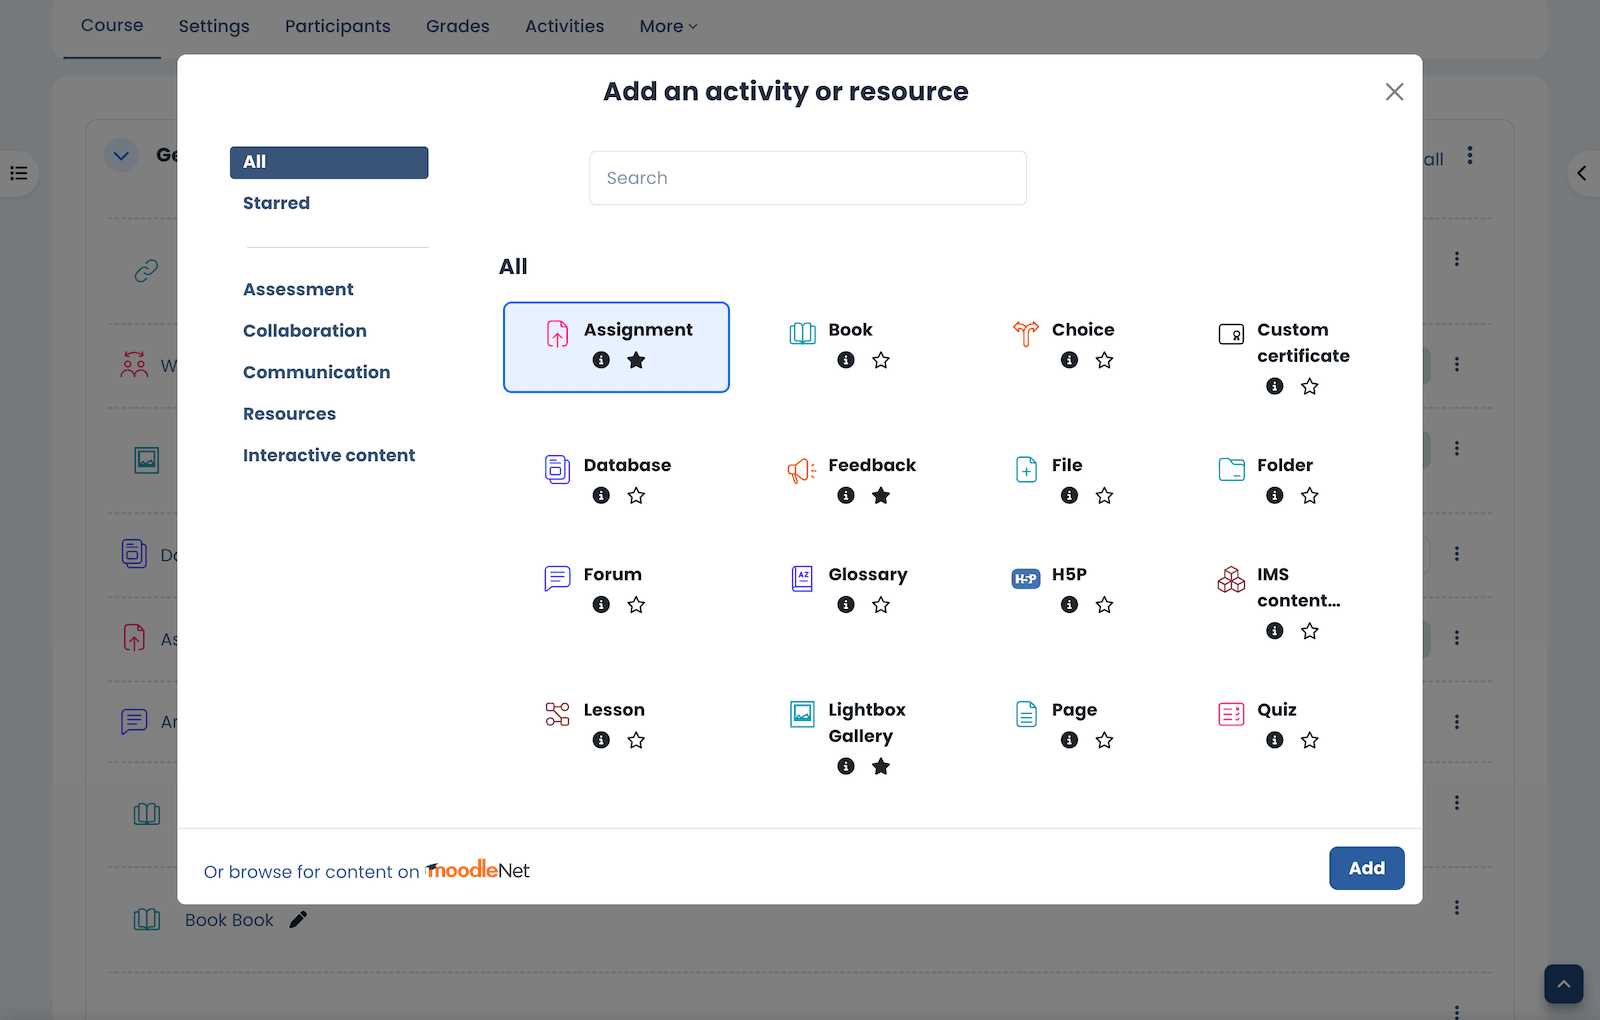Select the Database activity icon
The width and height of the screenshot is (1600, 1020).
[557, 469]
